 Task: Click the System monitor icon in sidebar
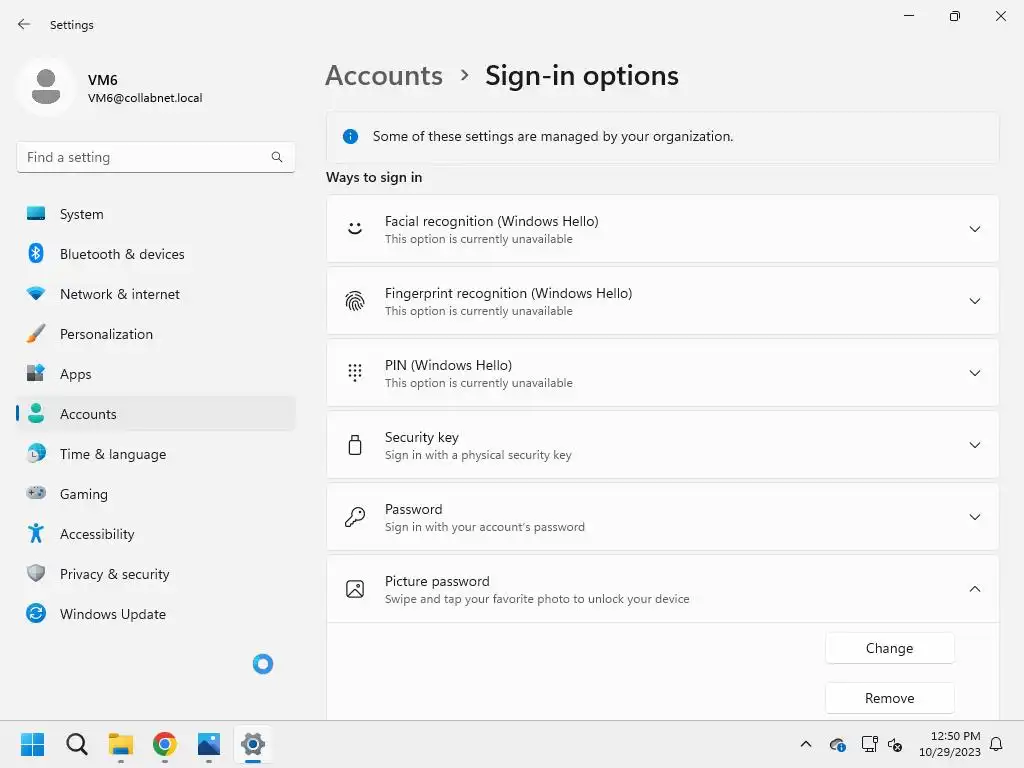(36, 214)
